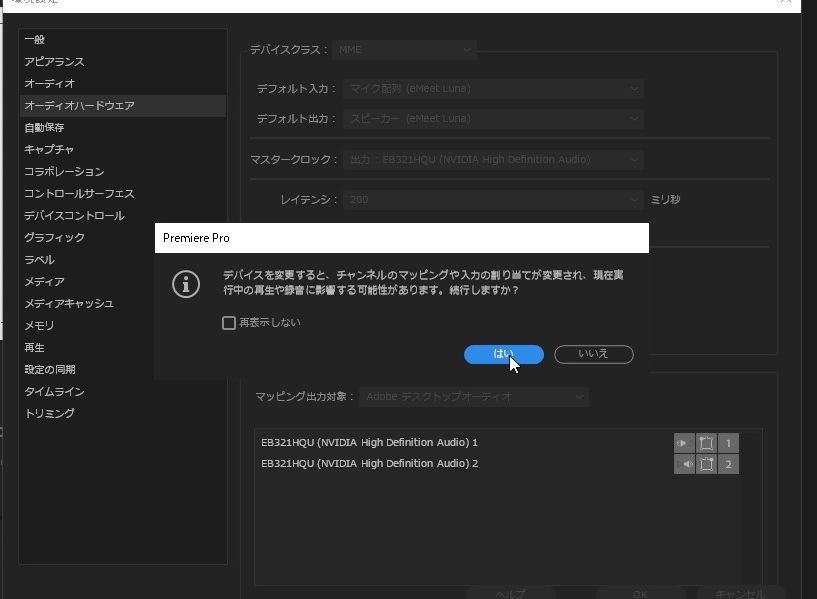The width and height of the screenshot is (817, 599).
Task: Click the channel number 1 icon
Action: point(729,443)
